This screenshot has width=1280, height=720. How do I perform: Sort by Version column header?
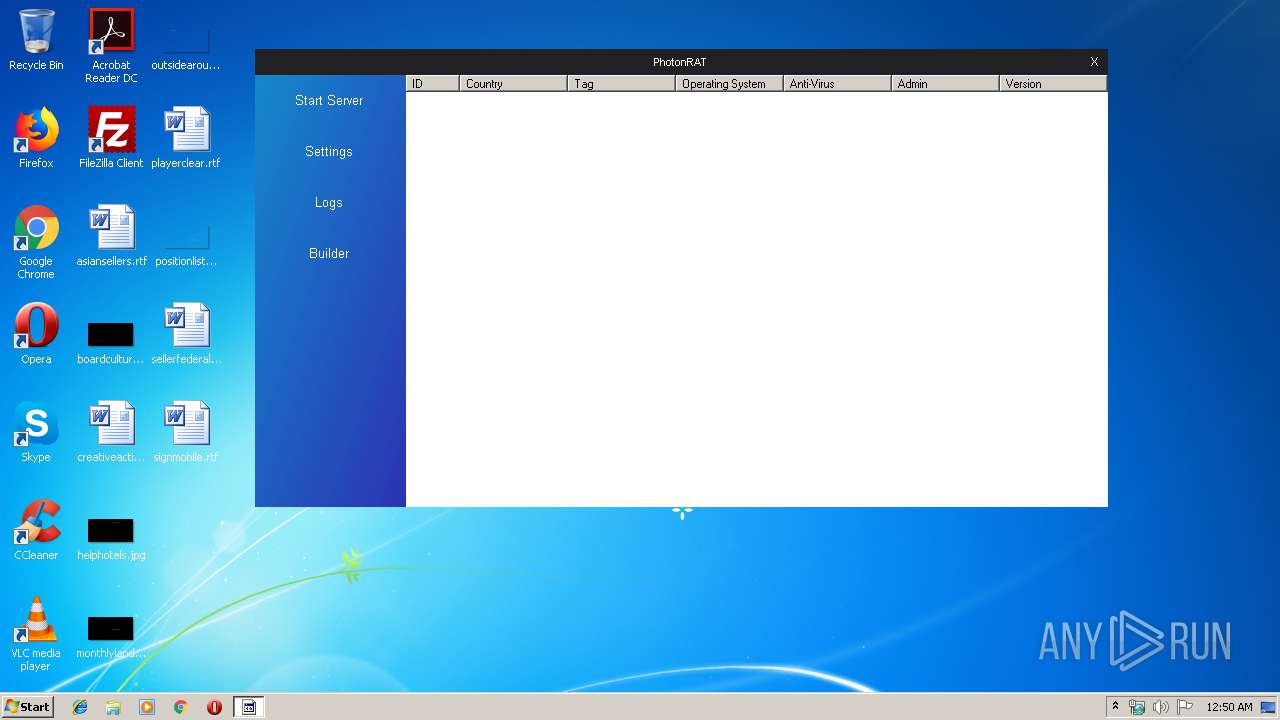tap(1053, 84)
